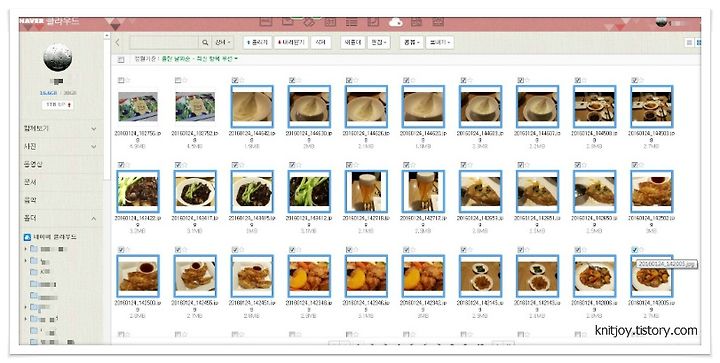Star the file 20160124_143422.jpg
The width and height of the screenshot is (720, 363).
click(x=128, y=165)
